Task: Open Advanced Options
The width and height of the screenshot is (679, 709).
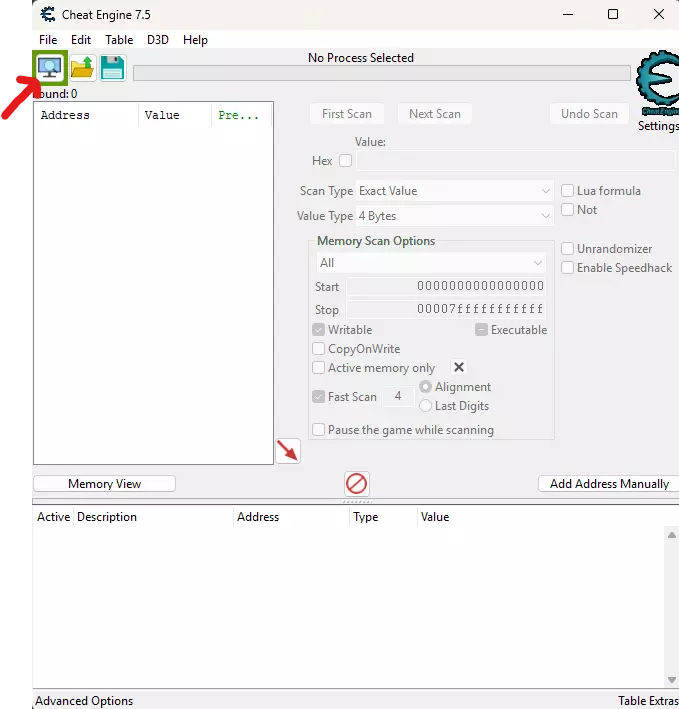Action: click(84, 701)
